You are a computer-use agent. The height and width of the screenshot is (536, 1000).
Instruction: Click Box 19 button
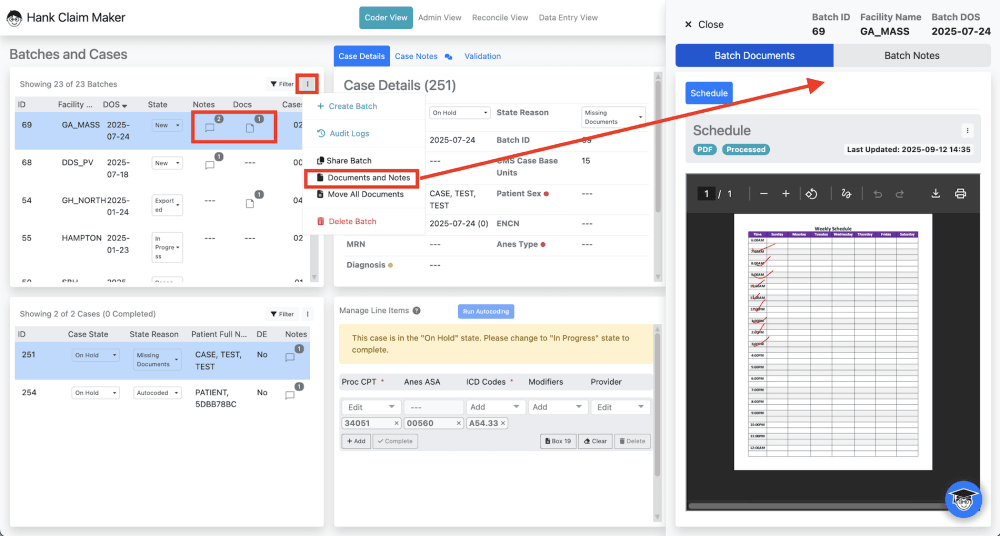[x=558, y=441]
